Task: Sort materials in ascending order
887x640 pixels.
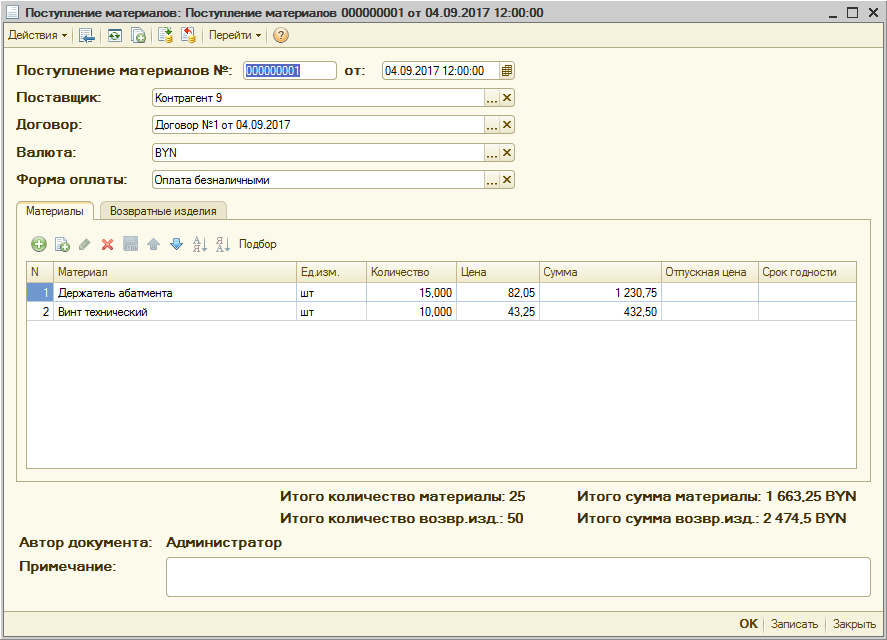Action: click(x=199, y=244)
